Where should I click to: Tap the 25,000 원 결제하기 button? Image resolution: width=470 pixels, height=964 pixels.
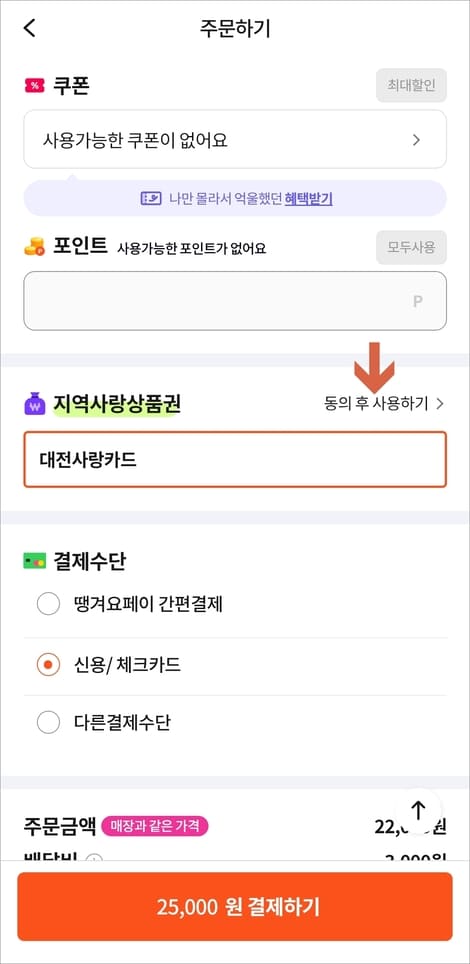pyautogui.click(x=235, y=907)
